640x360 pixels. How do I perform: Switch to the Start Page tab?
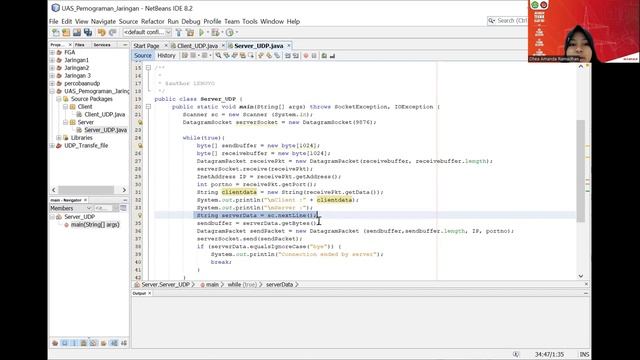tap(146, 46)
